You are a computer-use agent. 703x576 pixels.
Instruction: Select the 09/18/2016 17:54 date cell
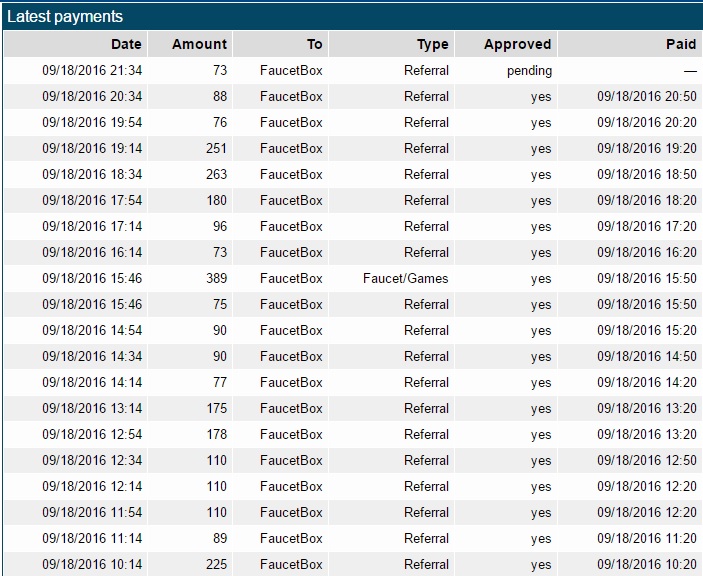pos(92,200)
